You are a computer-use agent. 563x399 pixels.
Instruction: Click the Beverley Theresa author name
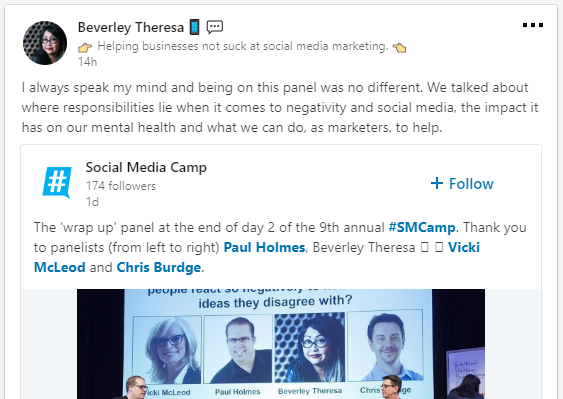(x=131, y=27)
